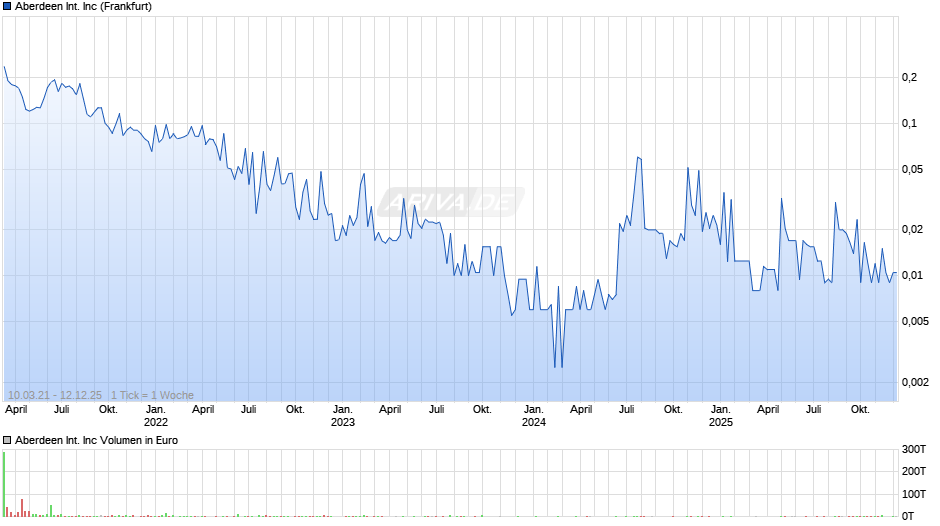This screenshot has width=940, height=526.
Task: Click the 'Aberdeen Int. Inc Volumen in Euro' label
Action: tap(97, 440)
